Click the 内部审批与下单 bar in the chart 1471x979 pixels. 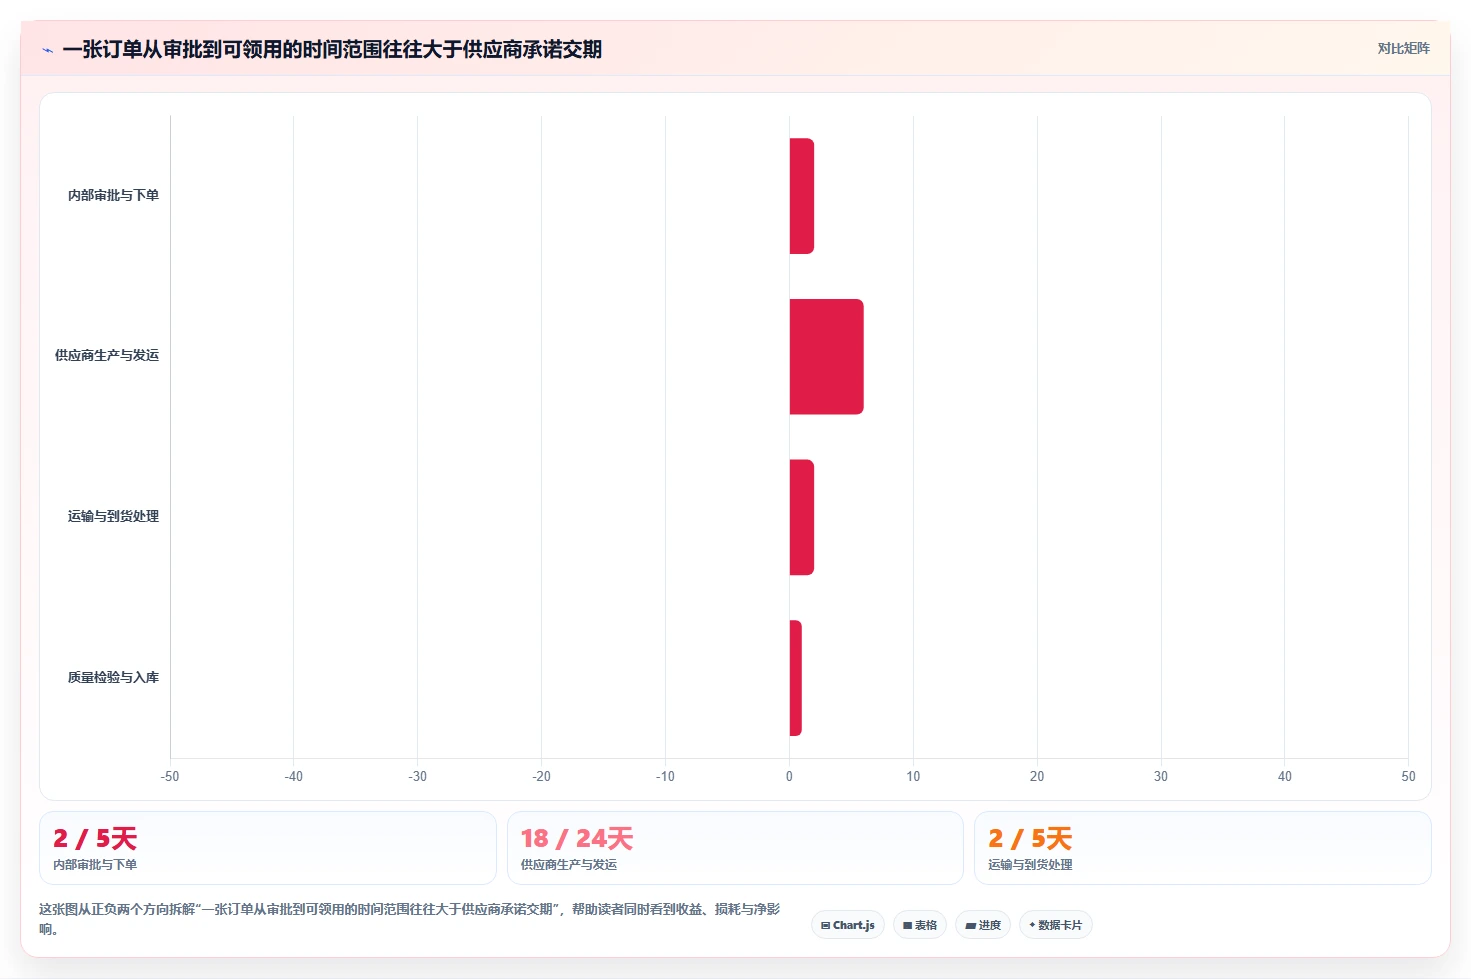[802, 196]
